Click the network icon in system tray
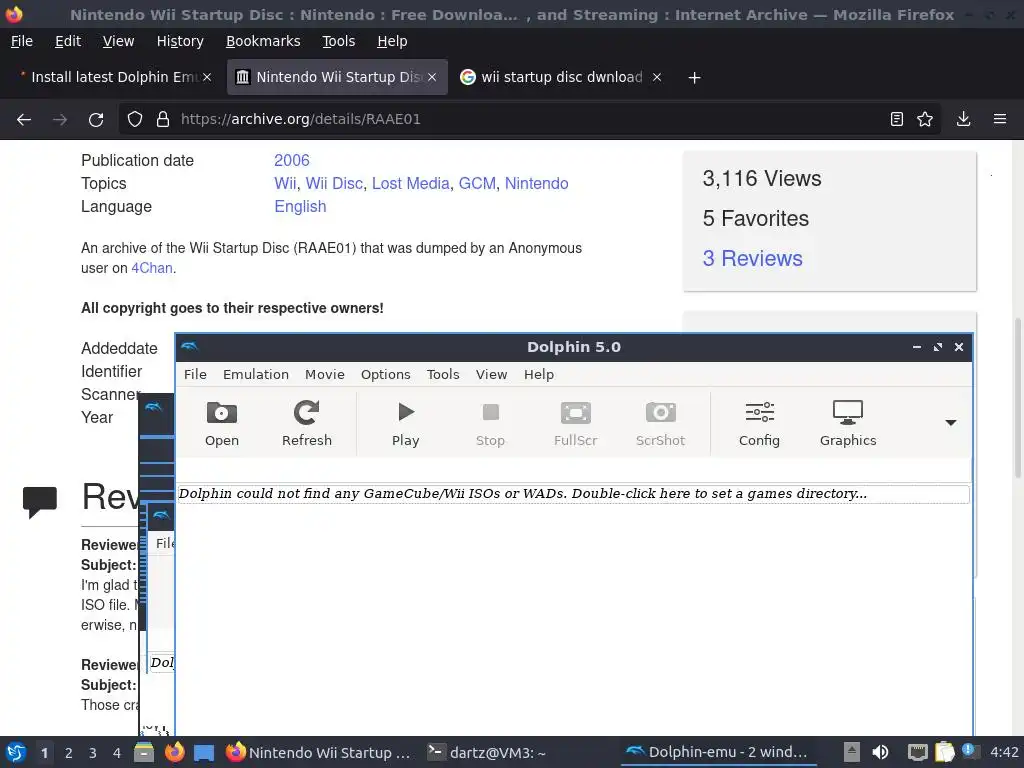Screen dimensions: 1024x768 click(918, 752)
